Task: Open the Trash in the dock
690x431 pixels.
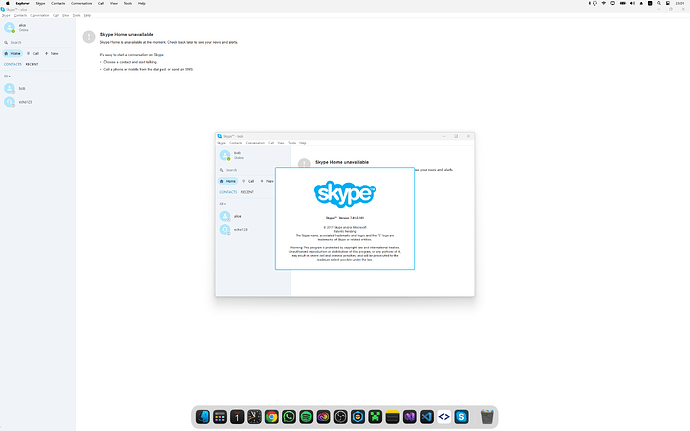Action: click(x=487, y=416)
